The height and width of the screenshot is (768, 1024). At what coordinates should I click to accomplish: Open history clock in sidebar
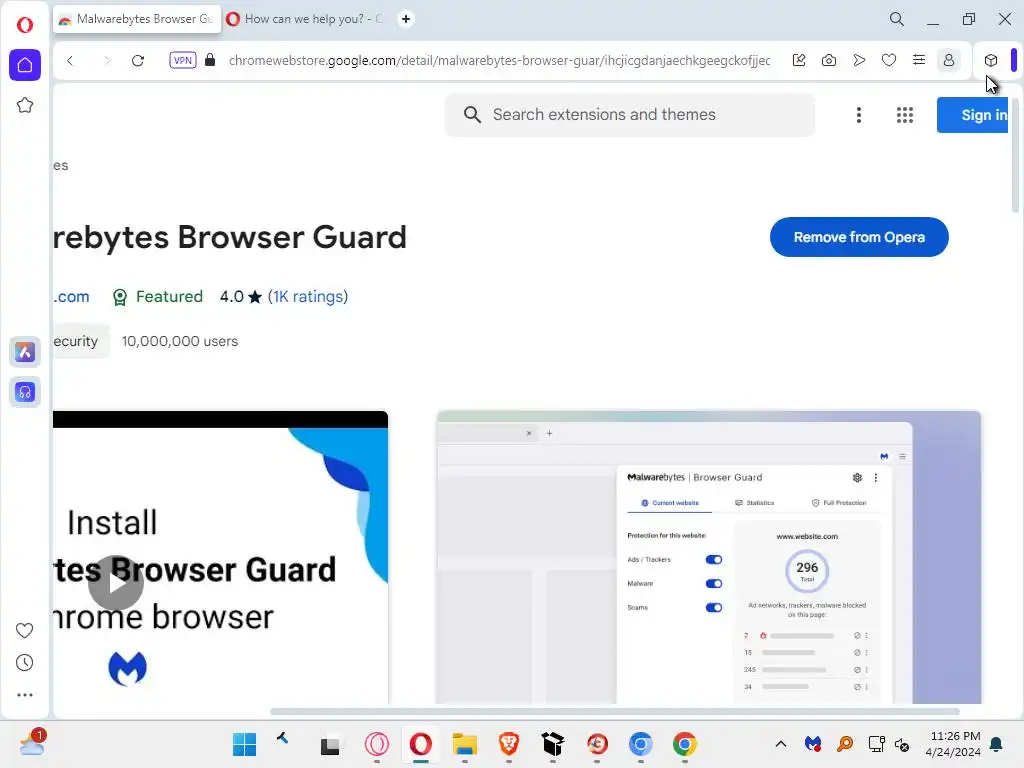pyautogui.click(x=24, y=663)
